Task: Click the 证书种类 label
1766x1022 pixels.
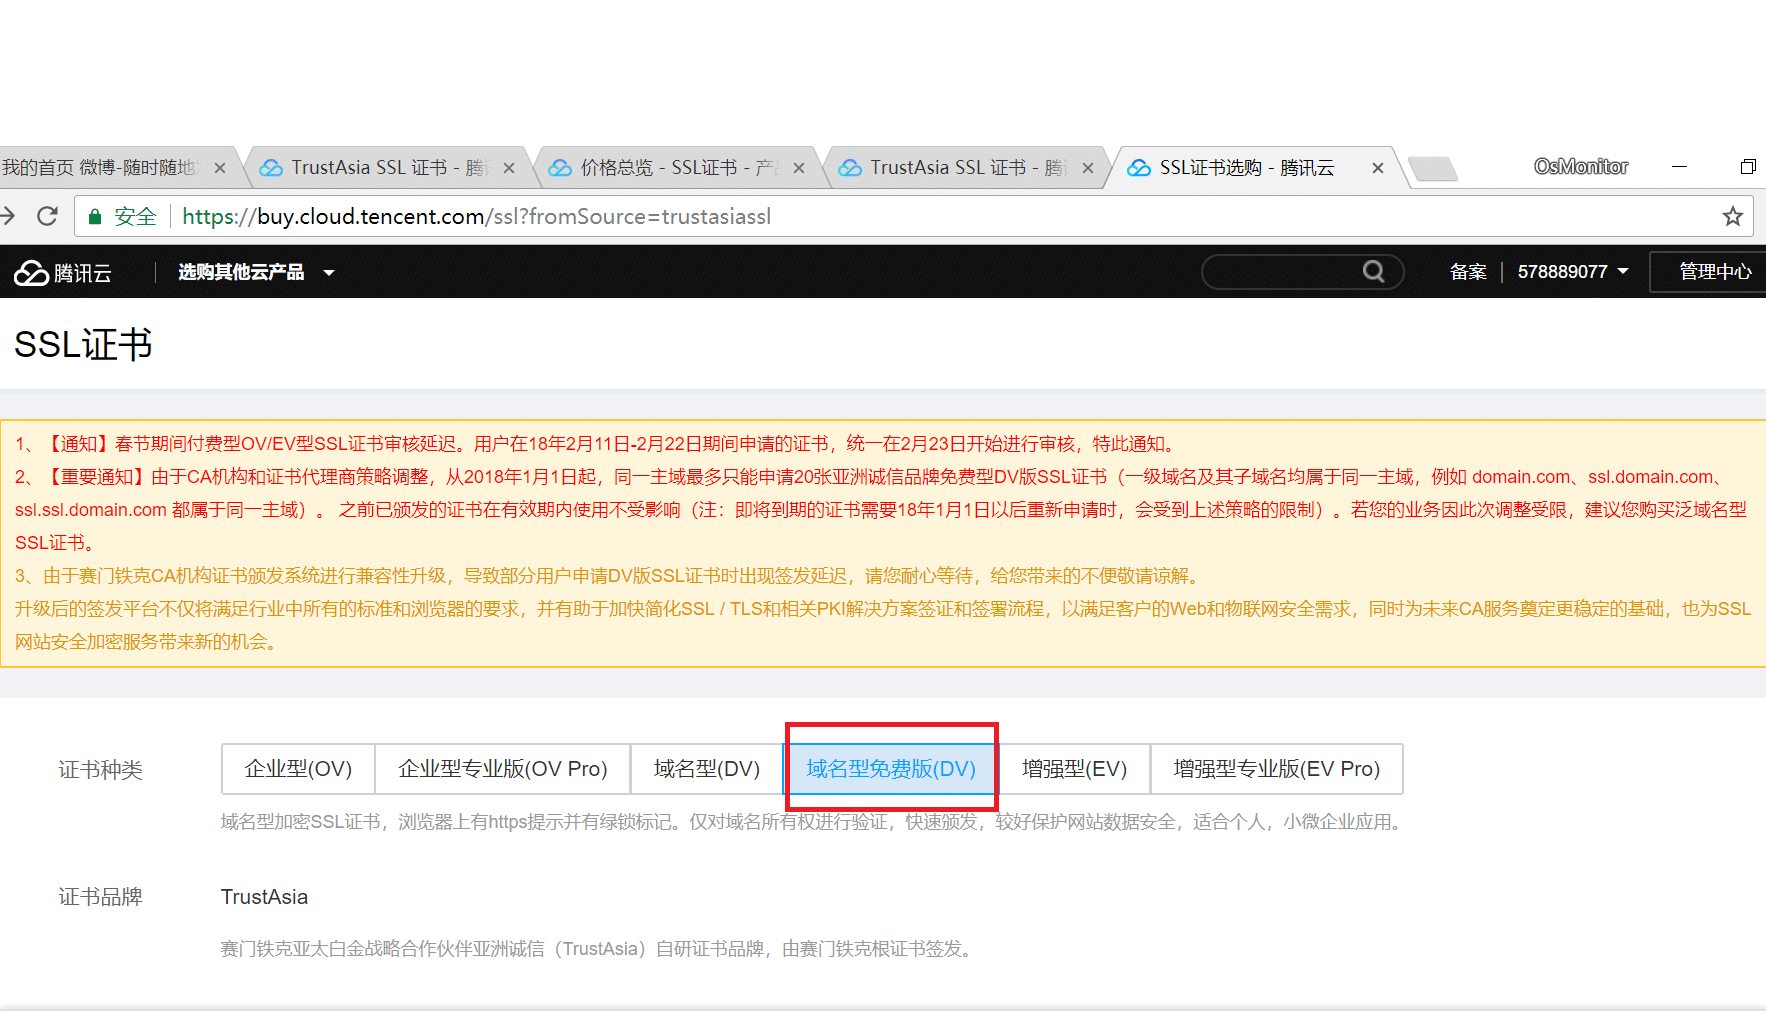Action: tap(100, 770)
